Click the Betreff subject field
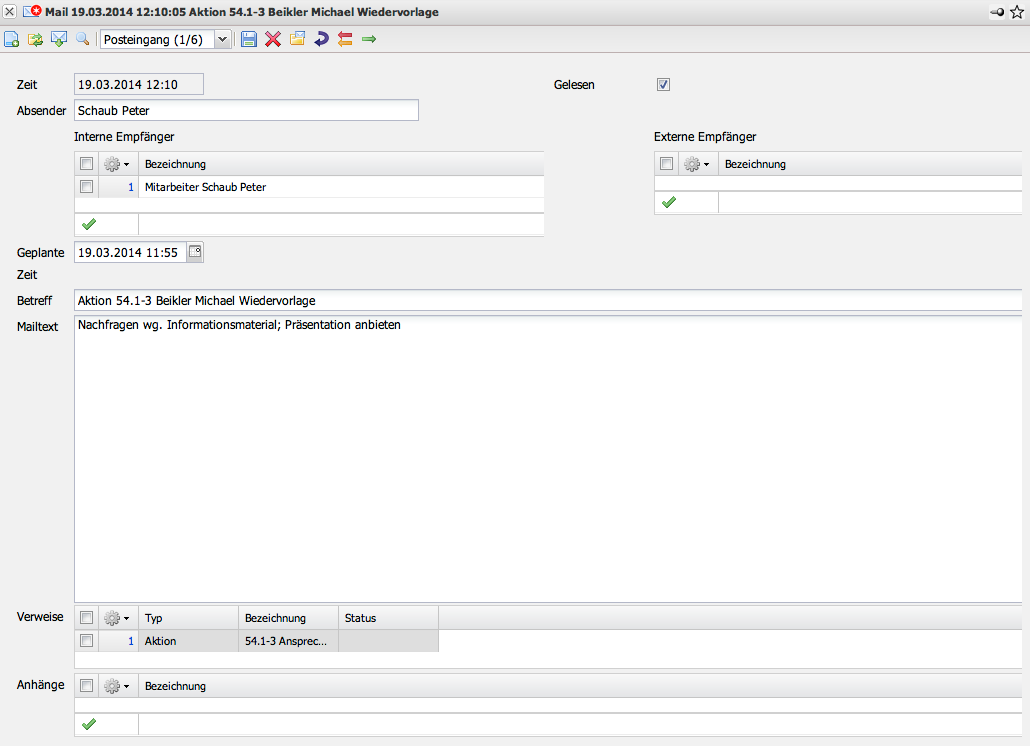 pyautogui.click(x=548, y=300)
